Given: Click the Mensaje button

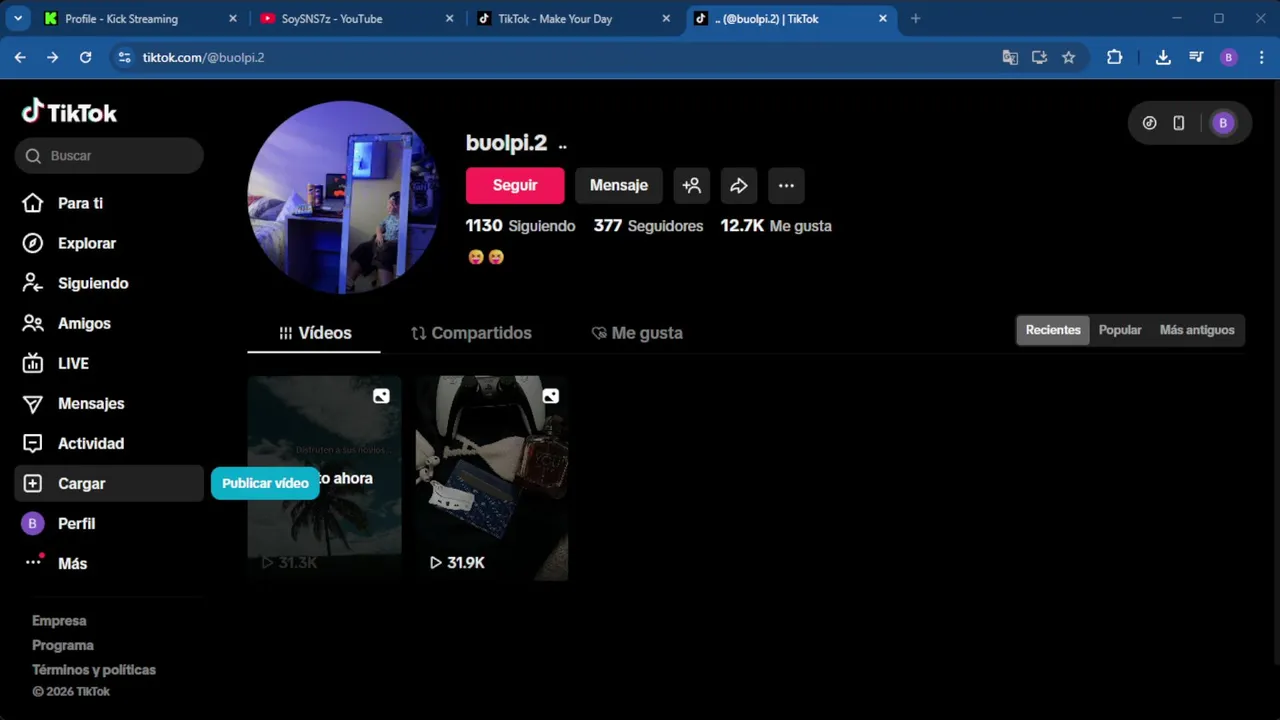Looking at the screenshot, I should (x=619, y=185).
